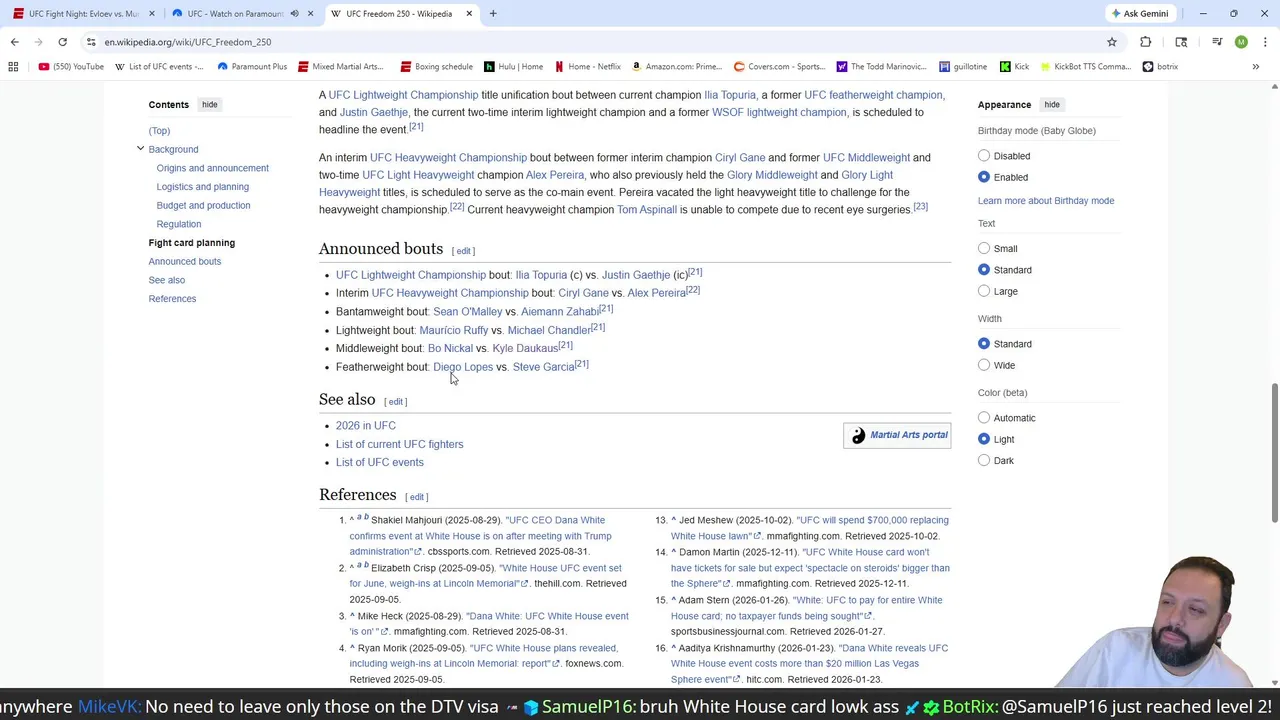Select Disabled for Birthday mode
The height and width of the screenshot is (720, 1280).
click(x=984, y=156)
